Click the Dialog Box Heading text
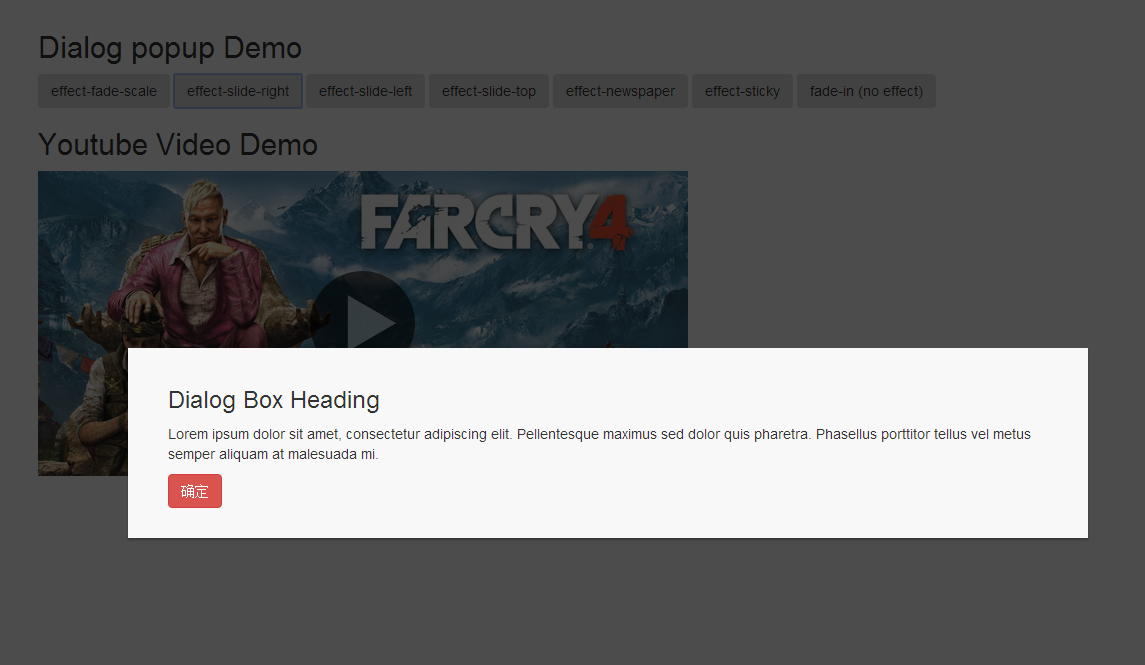 tap(274, 400)
